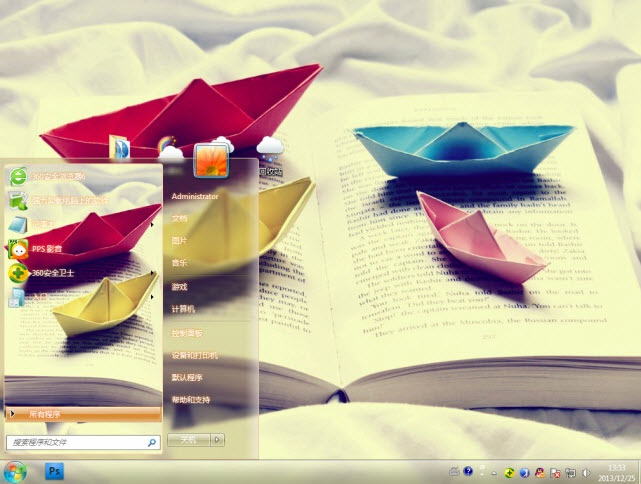This screenshot has height=484, width=641.
Task: Show 所有程序 all programs list
Action: [x=83, y=414]
